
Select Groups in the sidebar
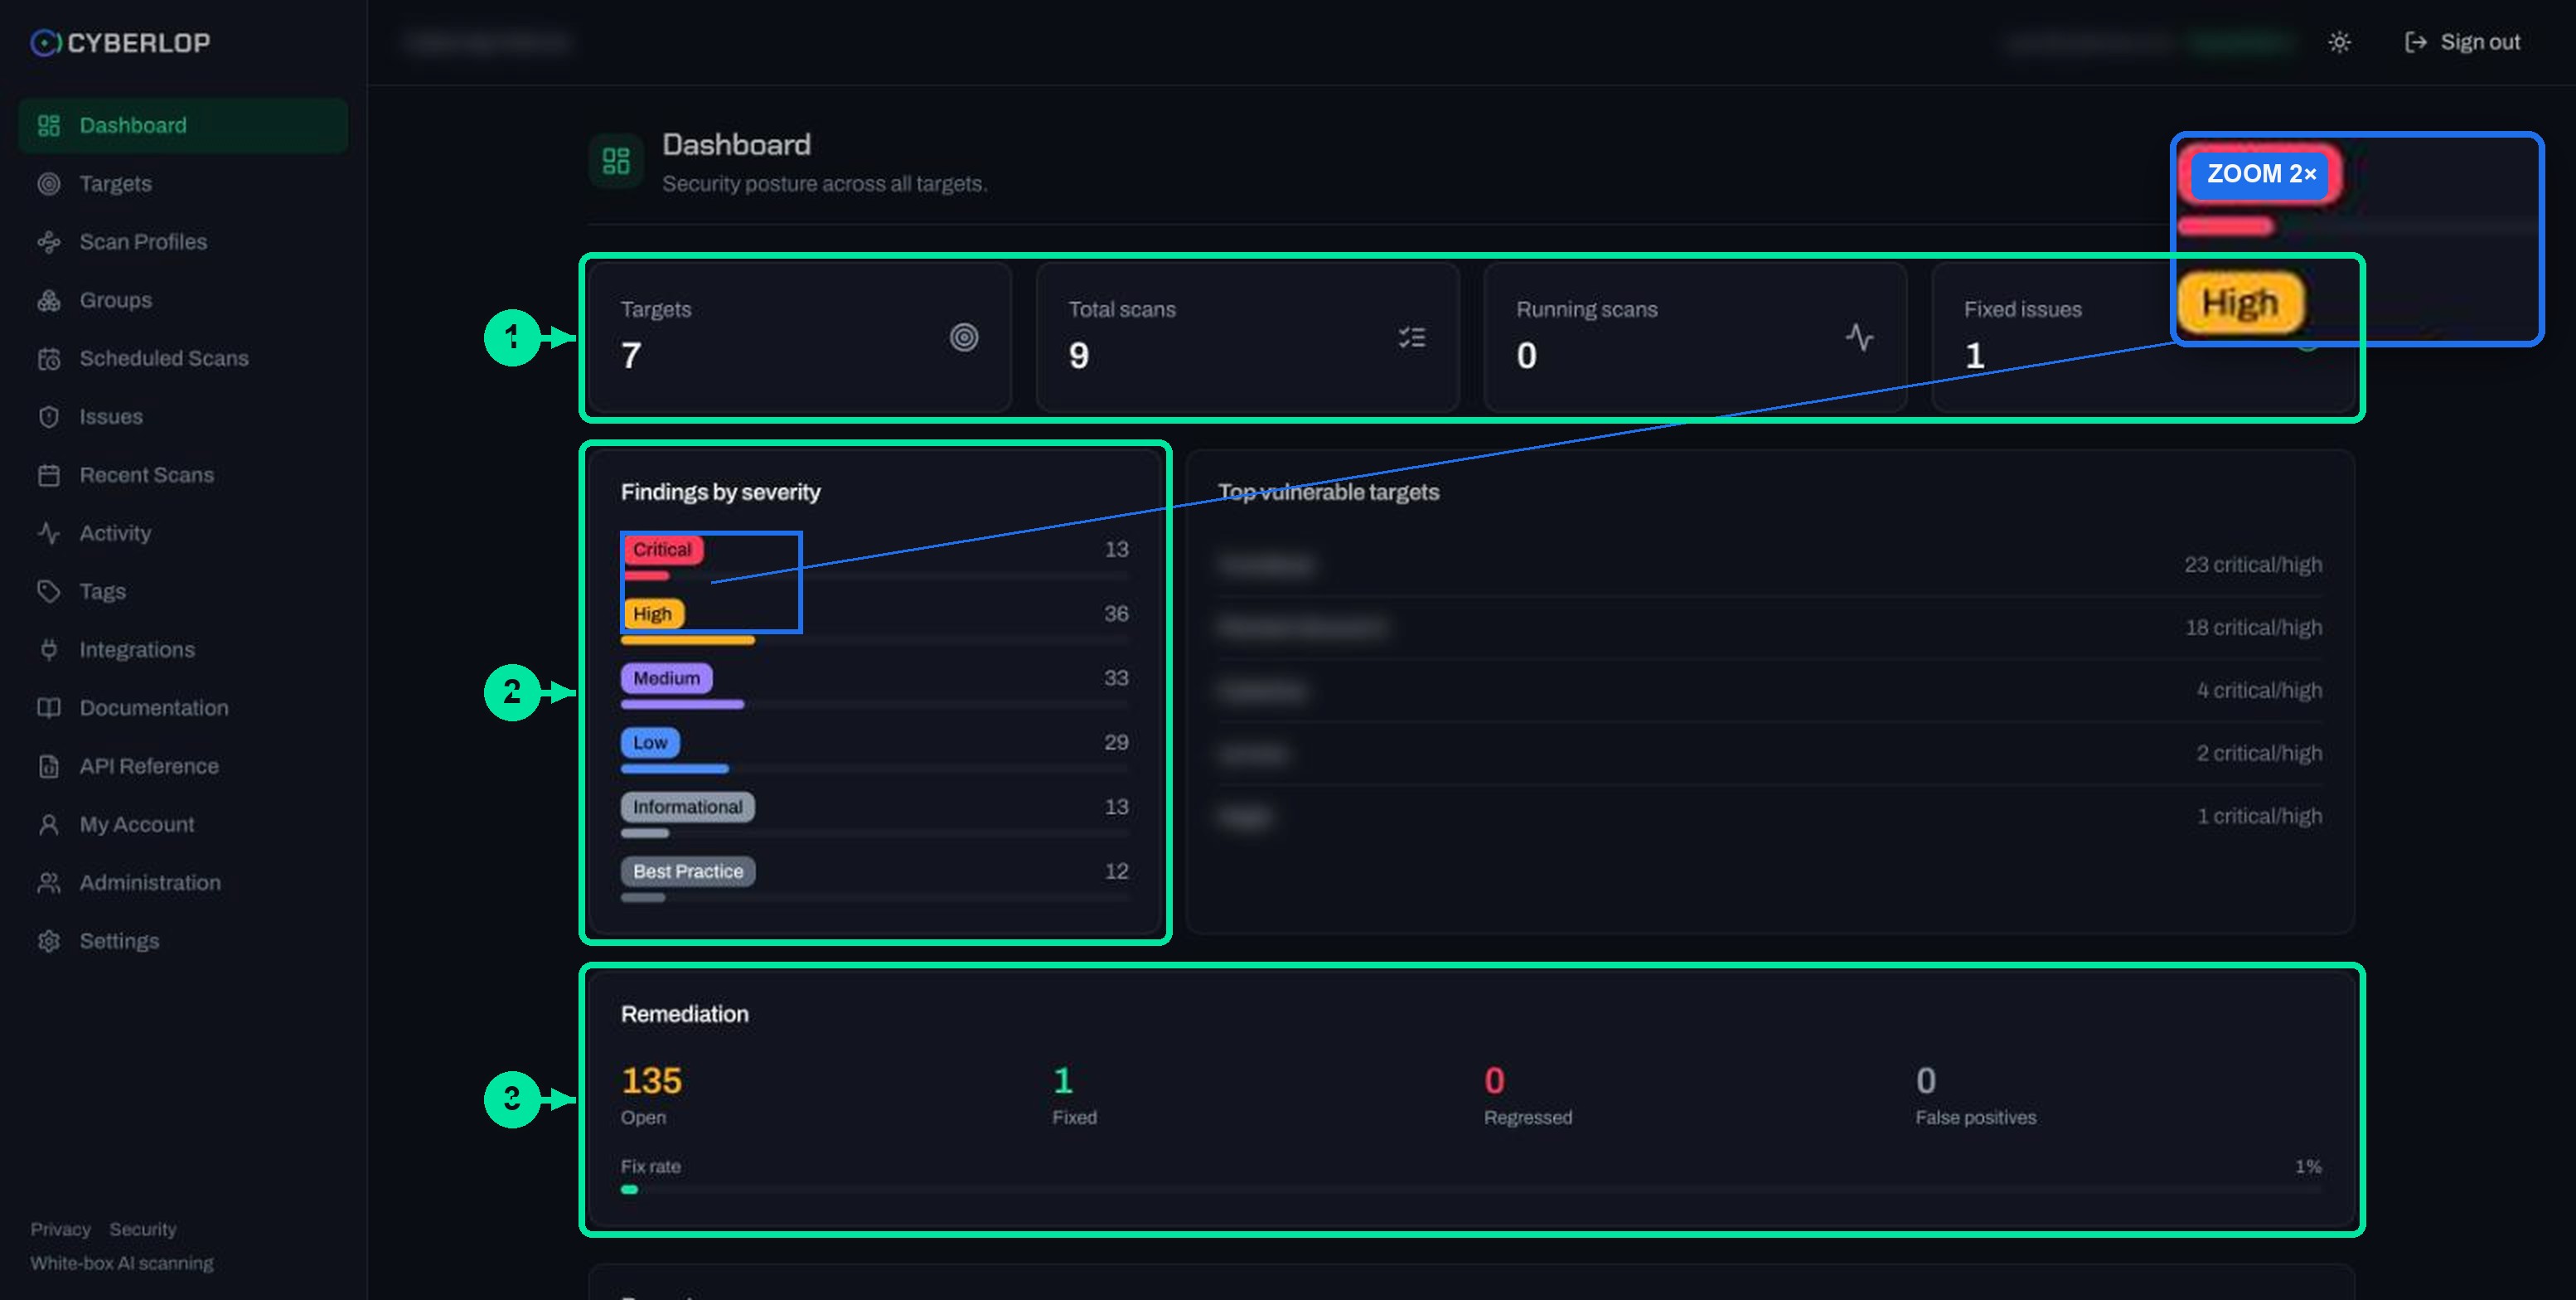(x=183, y=300)
